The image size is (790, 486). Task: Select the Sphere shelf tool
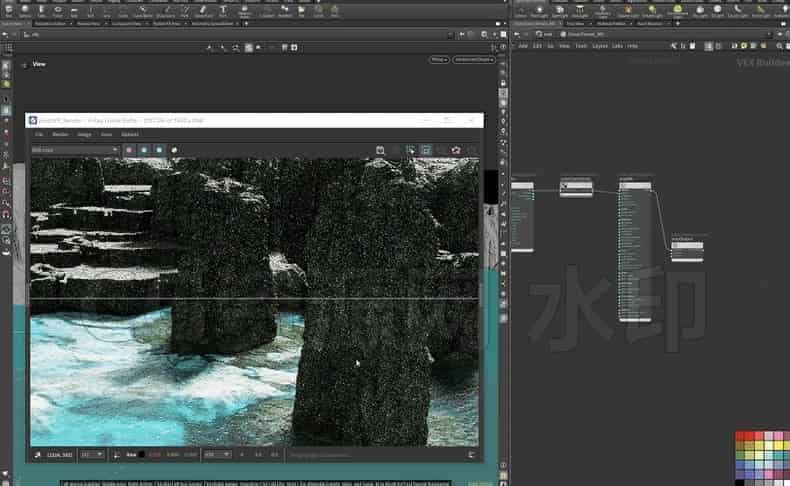(x=25, y=10)
